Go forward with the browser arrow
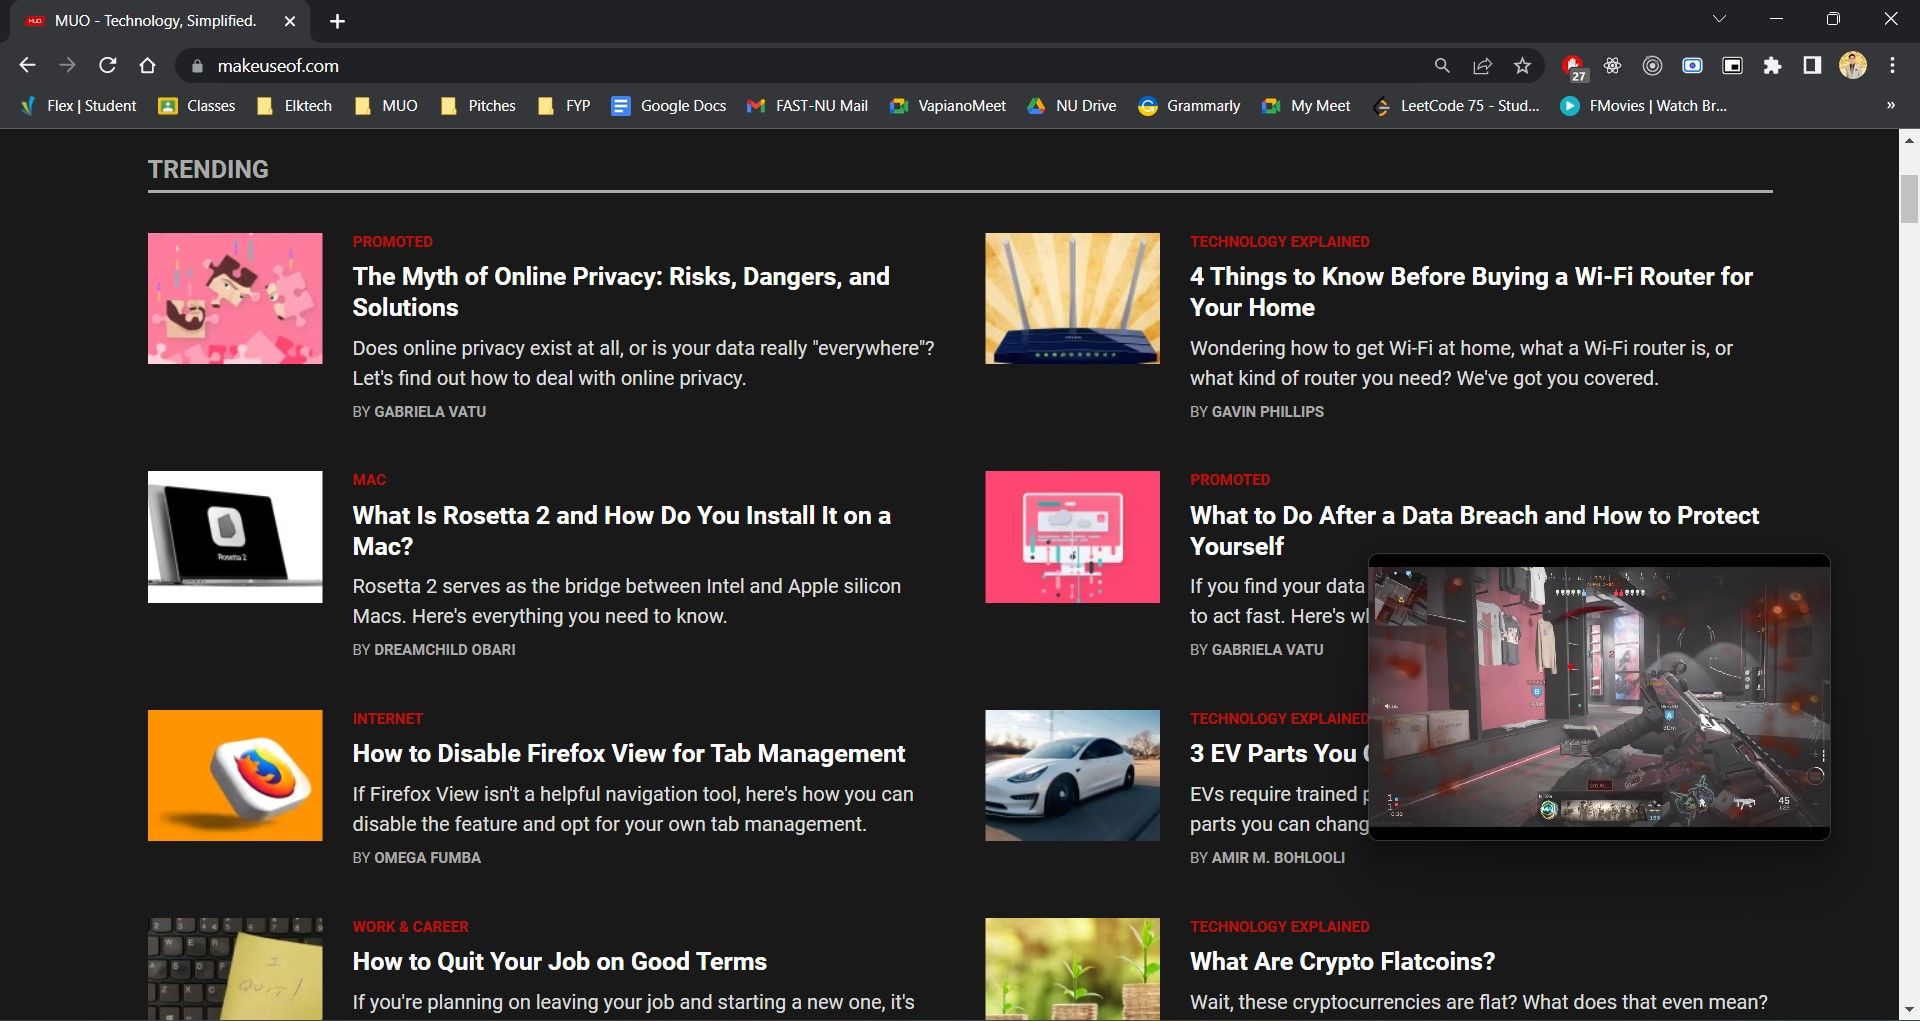The height and width of the screenshot is (1021, 1920). click(67, 65)
